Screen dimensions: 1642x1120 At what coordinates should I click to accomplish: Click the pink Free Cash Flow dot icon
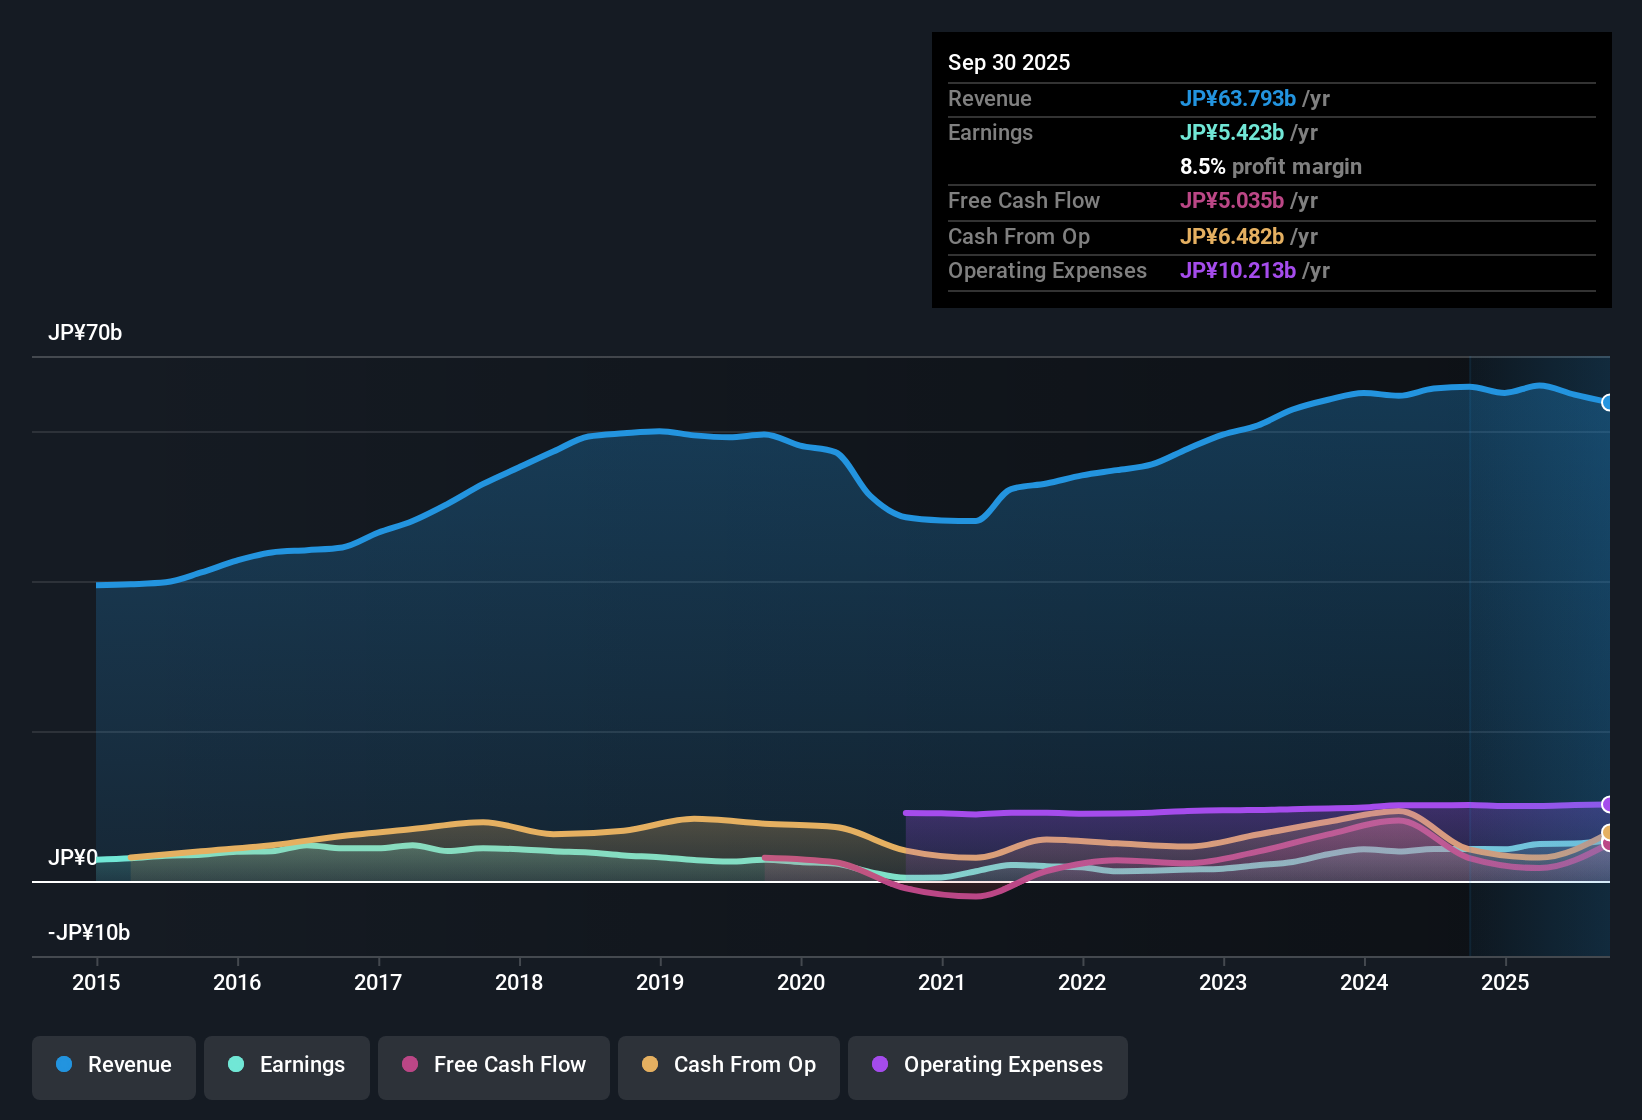(409, 1065)
